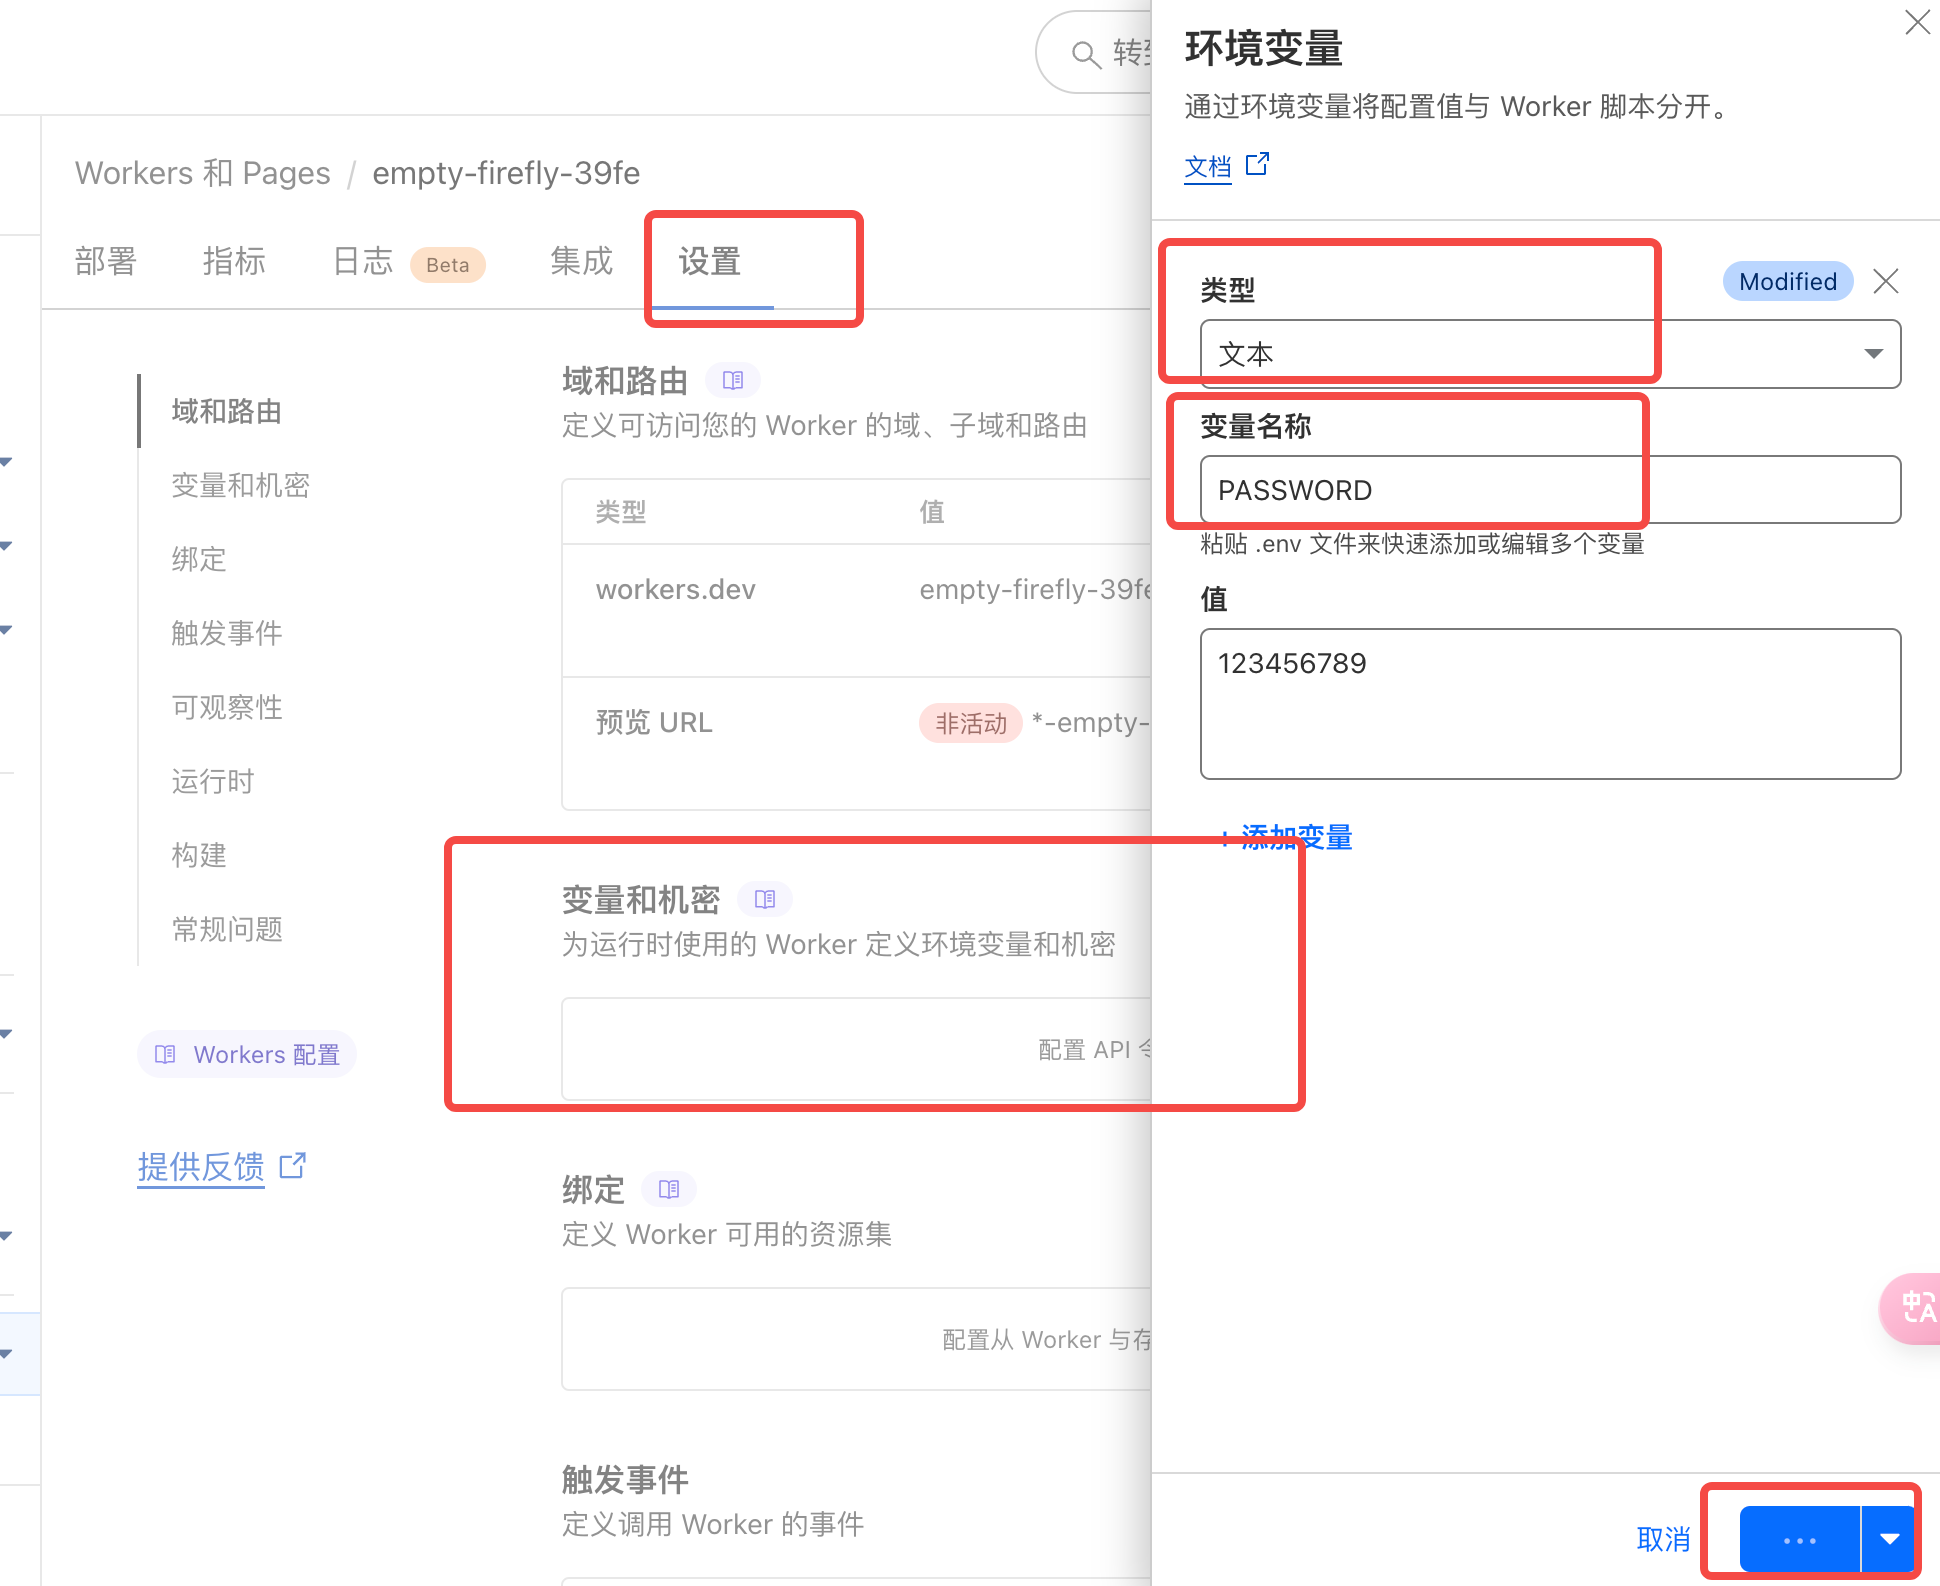The image size is (1940, 1586).
Task: Open the 类型 dropdown showing 文本
Action: (1549, 354)
